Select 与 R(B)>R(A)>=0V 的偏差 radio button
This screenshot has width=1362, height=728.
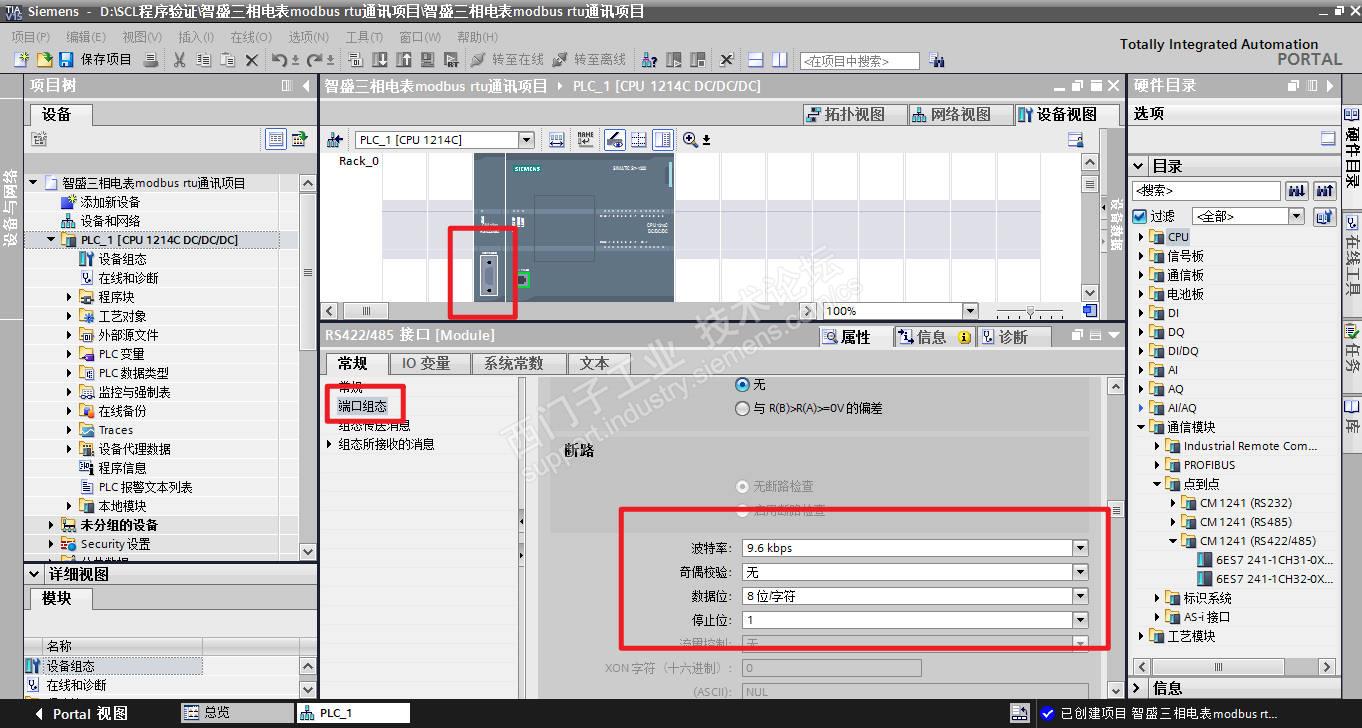742,408
